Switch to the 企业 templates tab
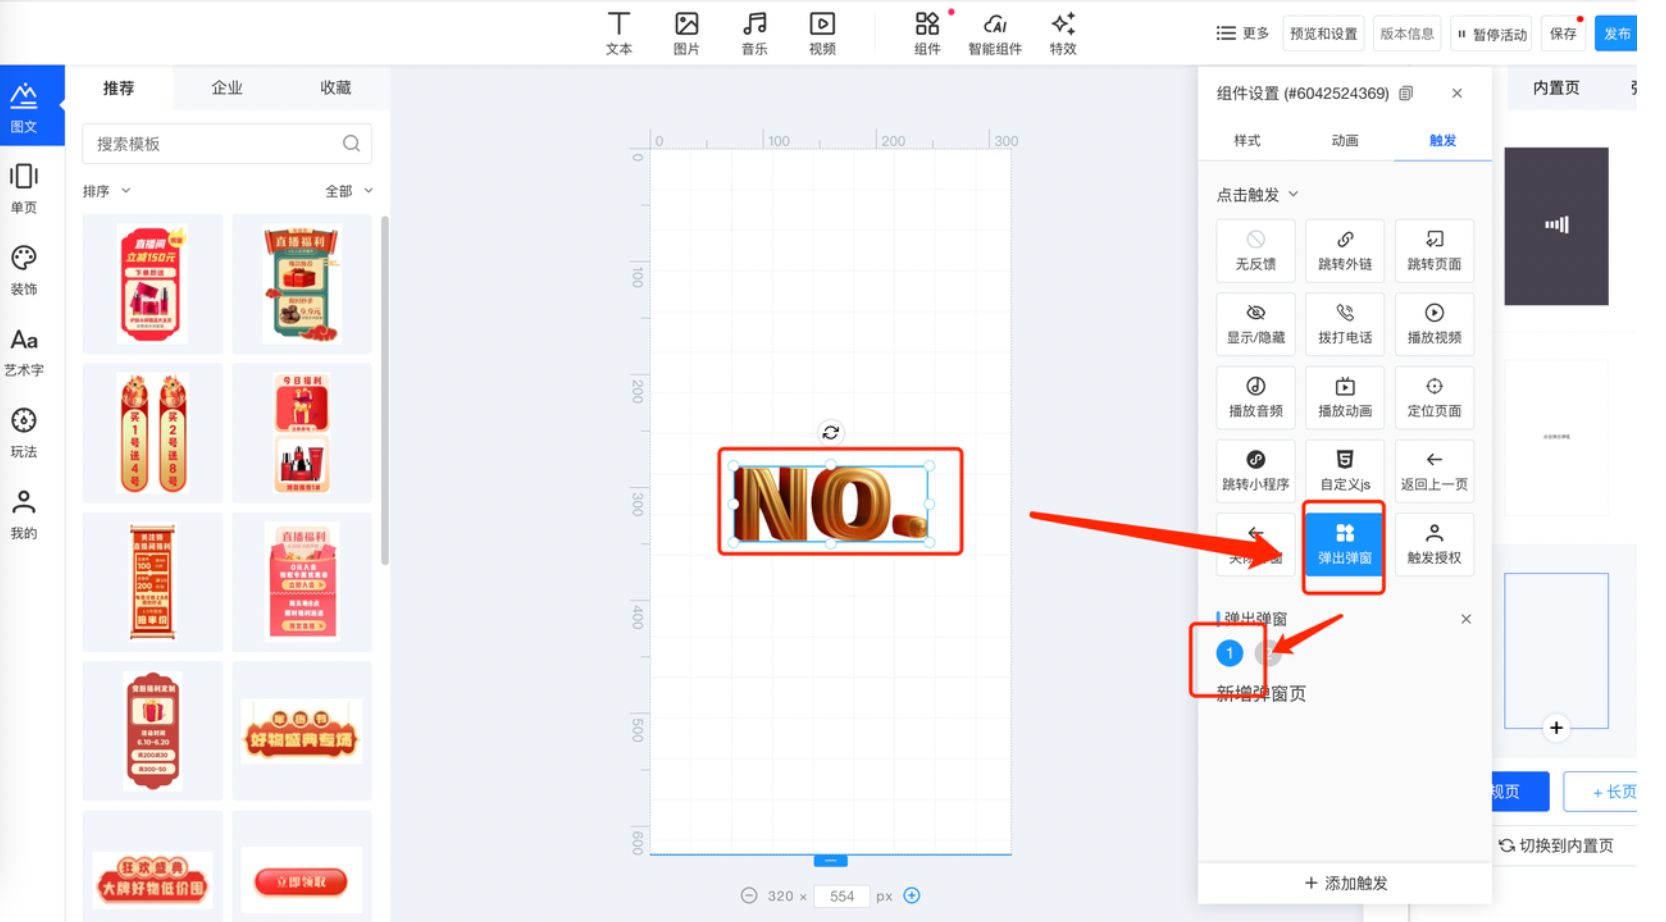This screenshot has height=922, width=1666. 227,88
